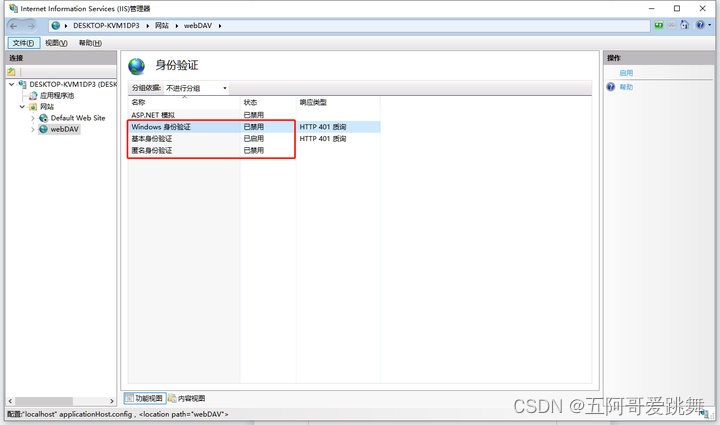
Task: Open the 视图(V) menu
Action: point(56,43)
